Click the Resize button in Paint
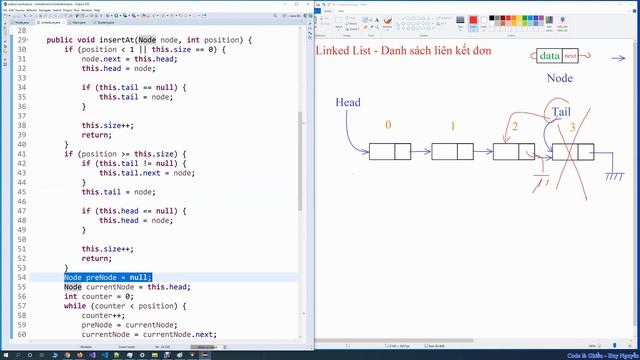 click(352, 24)
